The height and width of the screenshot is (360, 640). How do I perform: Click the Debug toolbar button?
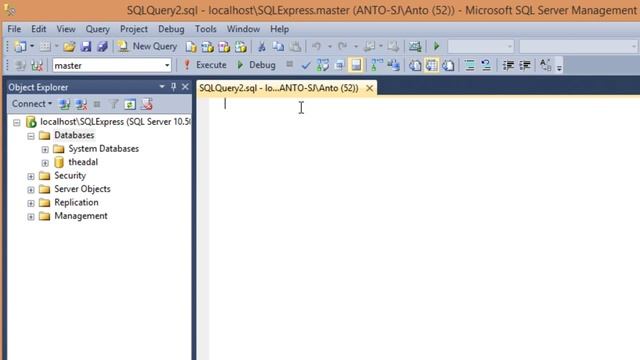click(x=256, y=65)
